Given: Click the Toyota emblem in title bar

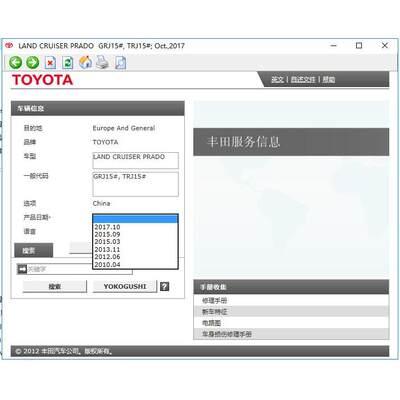Looking at the screenshot, I should (9, 45).
